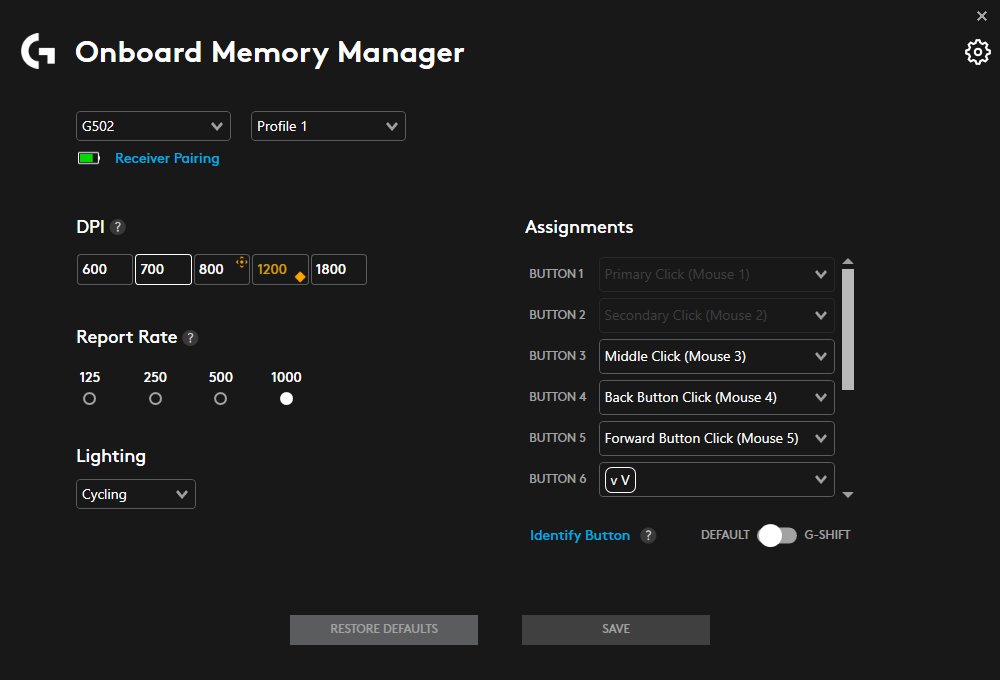Open the Lighting dropdown set to Cycling
Image resolution: width=1000 pixels, height=680 pixels.
tap(135, 493)
